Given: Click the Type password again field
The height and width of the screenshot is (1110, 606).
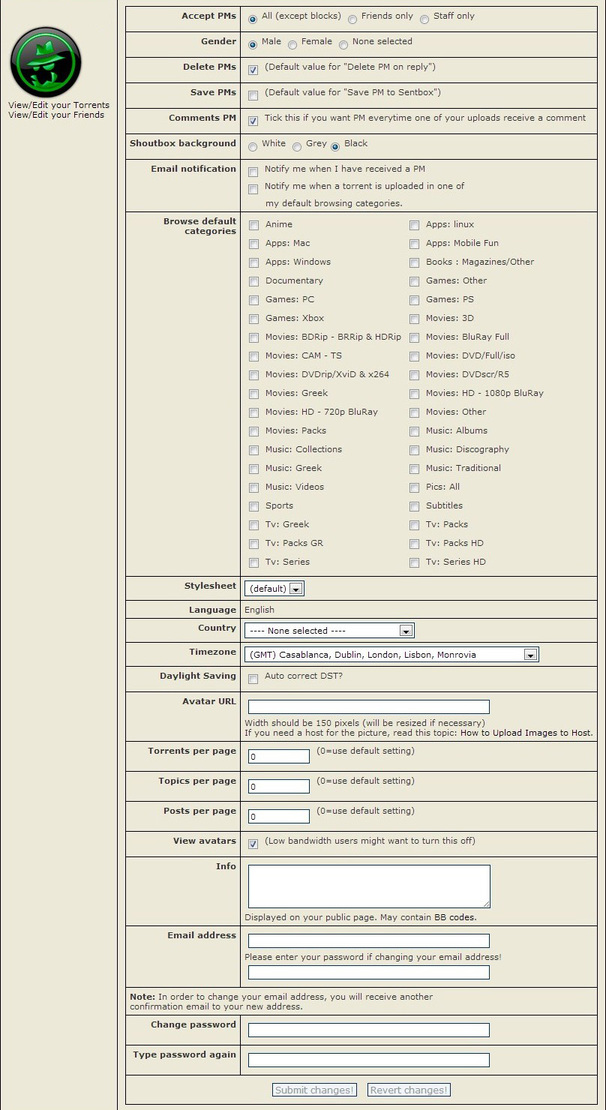Looking at the screenshot, I should pyautogui.click(x=369, y=1060).
